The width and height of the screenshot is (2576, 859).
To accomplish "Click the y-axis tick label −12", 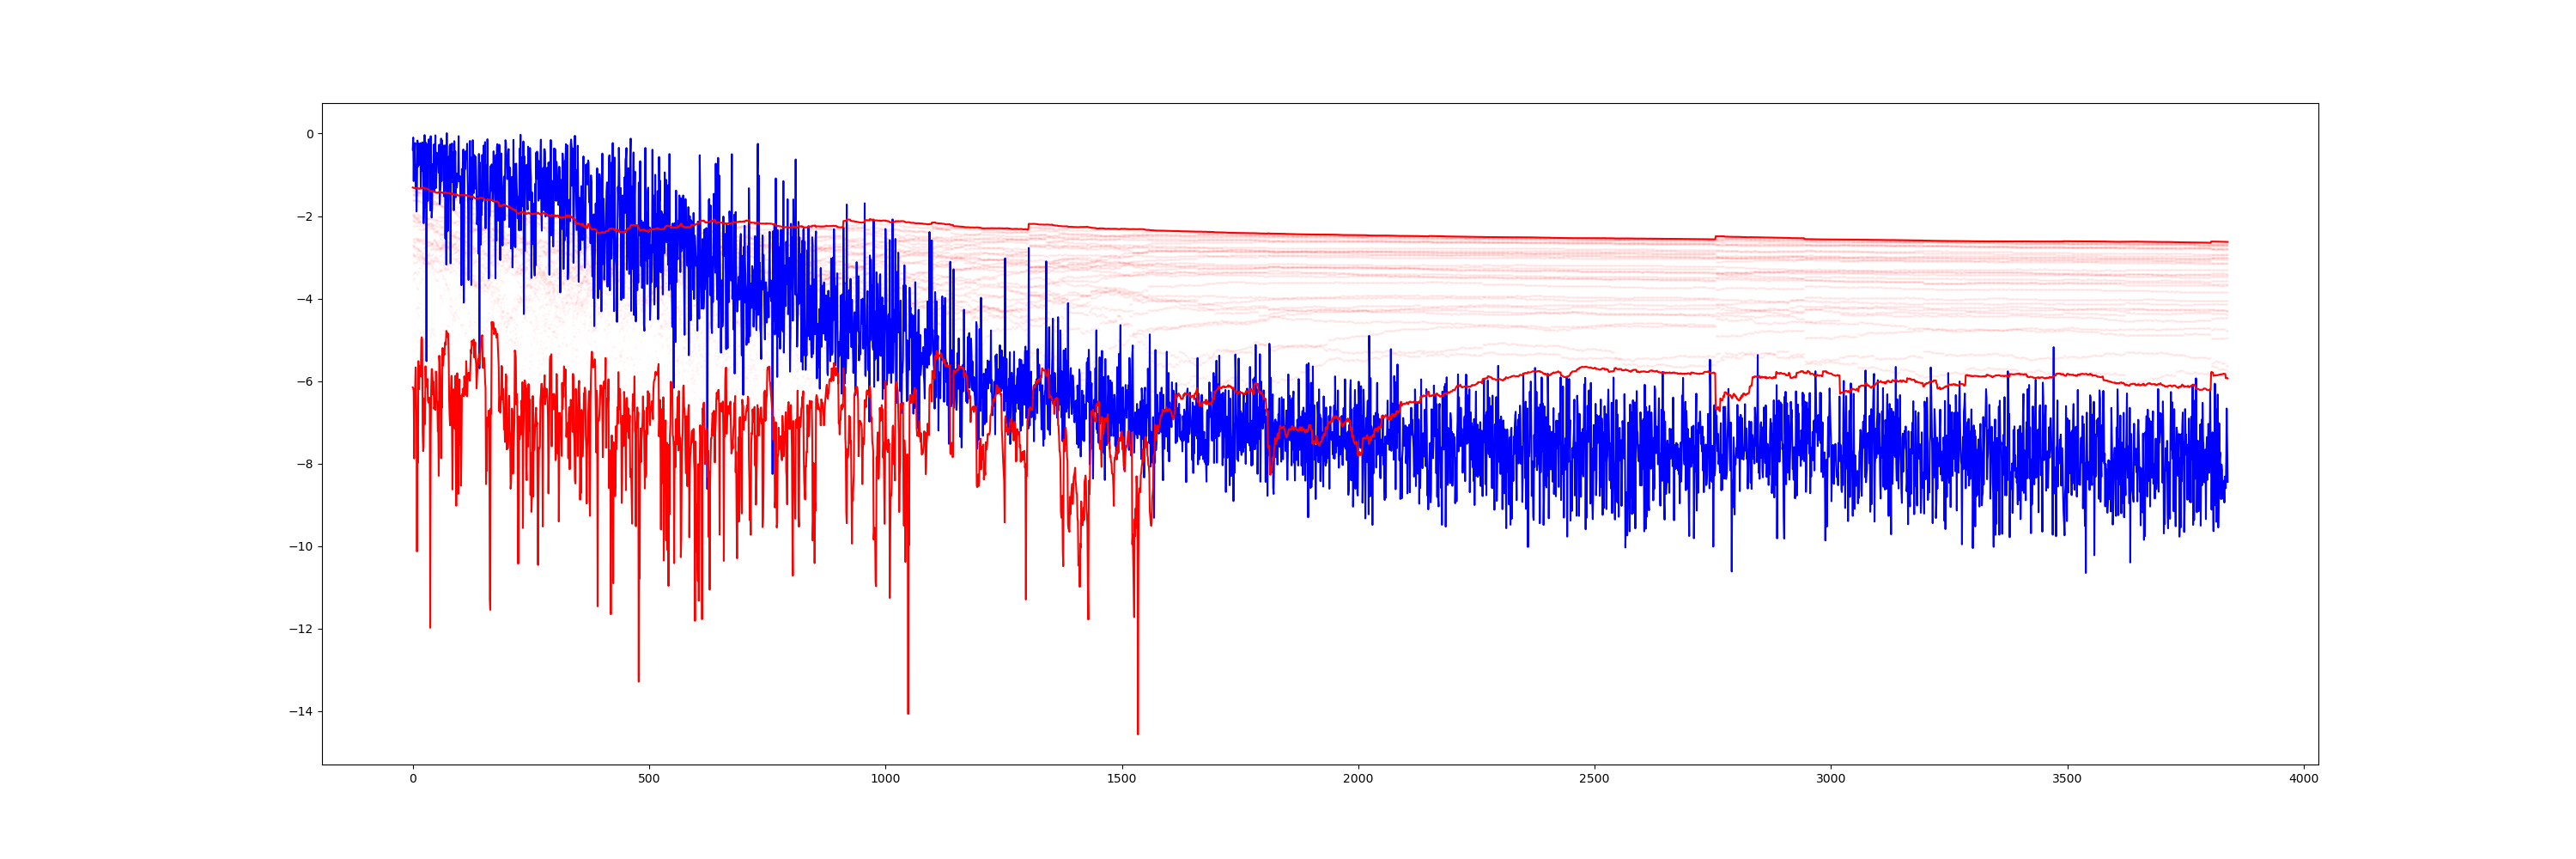I will tap(301, 629).
